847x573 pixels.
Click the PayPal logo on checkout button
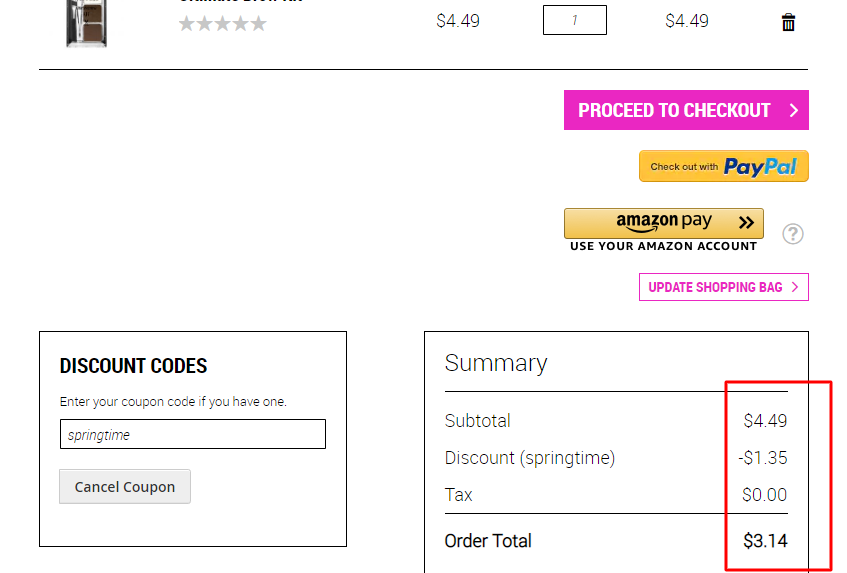(x=760, y=167)
